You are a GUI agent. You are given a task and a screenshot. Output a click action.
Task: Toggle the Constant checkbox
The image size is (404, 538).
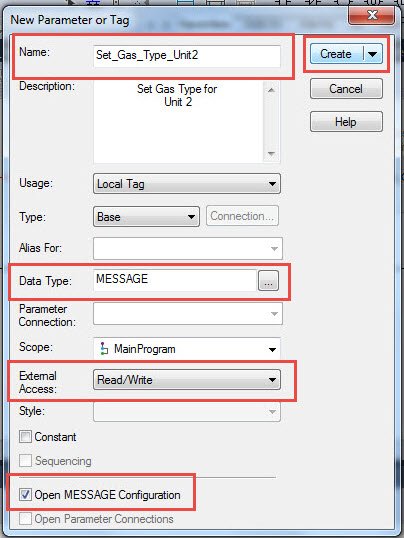coord(25,437)
